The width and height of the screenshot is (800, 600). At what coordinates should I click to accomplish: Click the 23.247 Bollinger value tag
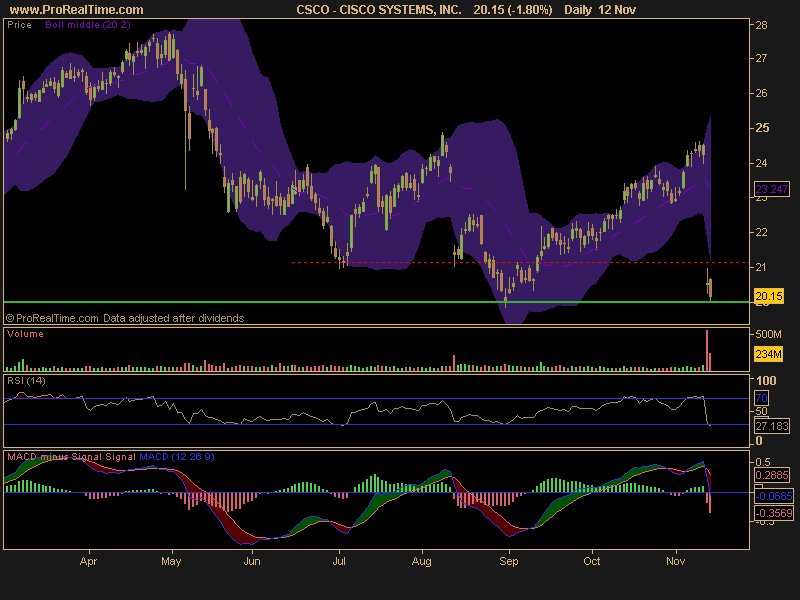tap(771, 189)
